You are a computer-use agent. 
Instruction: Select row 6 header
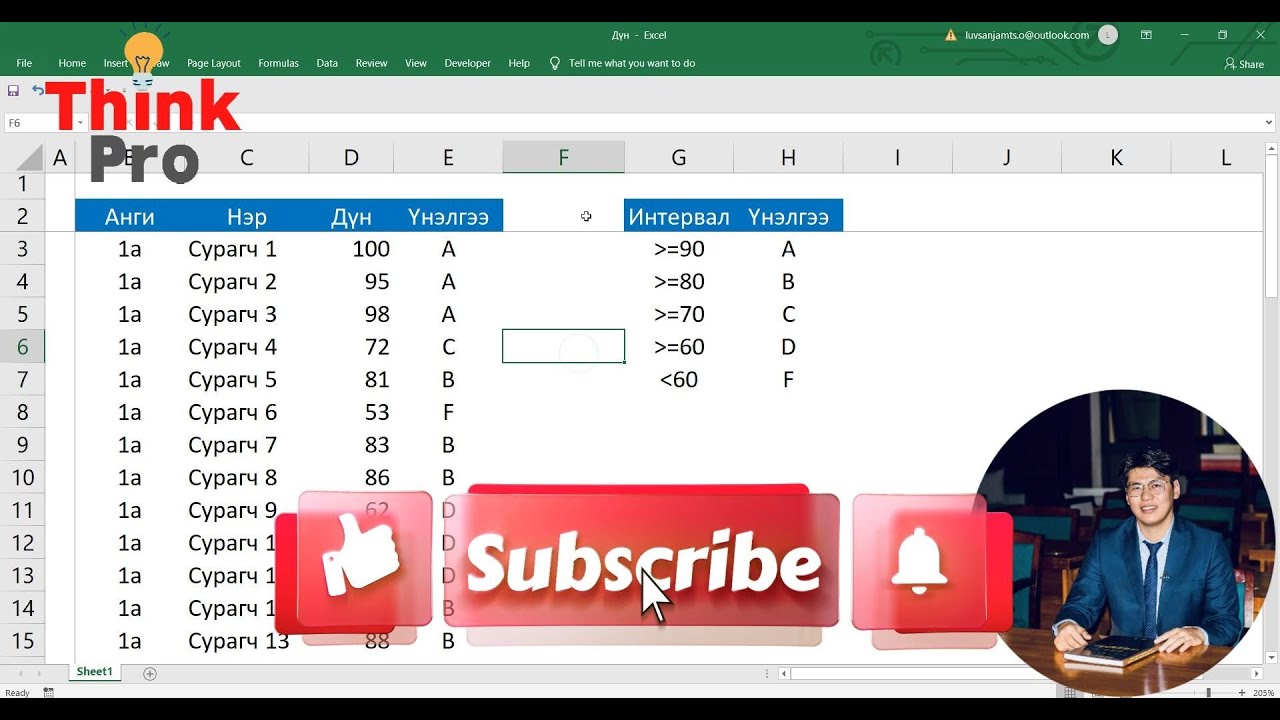point(22,347)
